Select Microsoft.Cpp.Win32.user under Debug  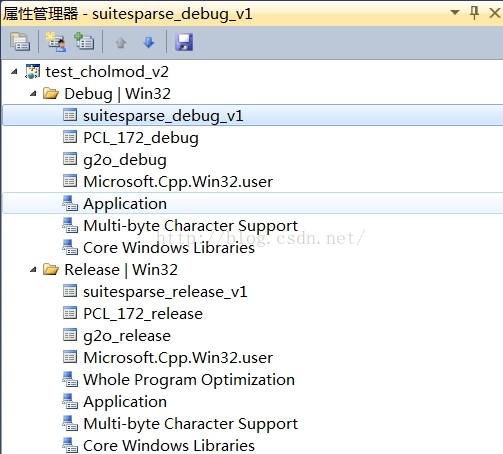(x=178, y=182)
